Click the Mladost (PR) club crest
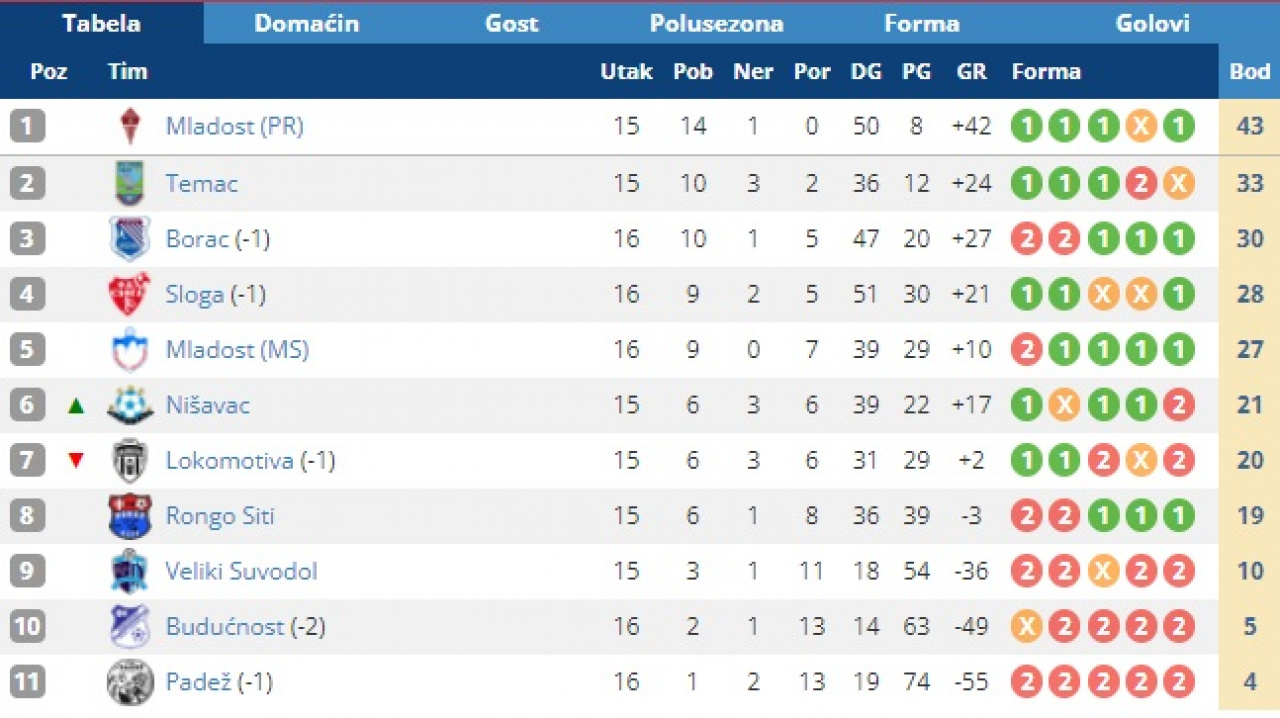This screenshot has height=718, width=1280. 130,126
